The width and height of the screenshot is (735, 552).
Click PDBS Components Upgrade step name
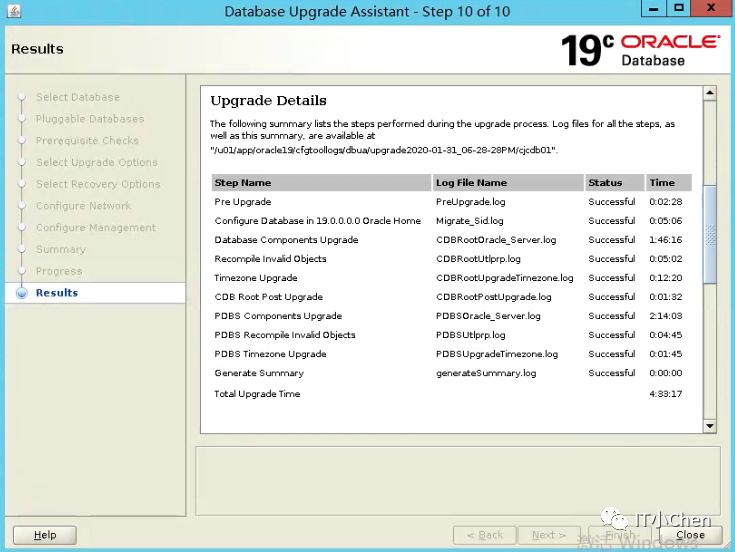(278, 316)
